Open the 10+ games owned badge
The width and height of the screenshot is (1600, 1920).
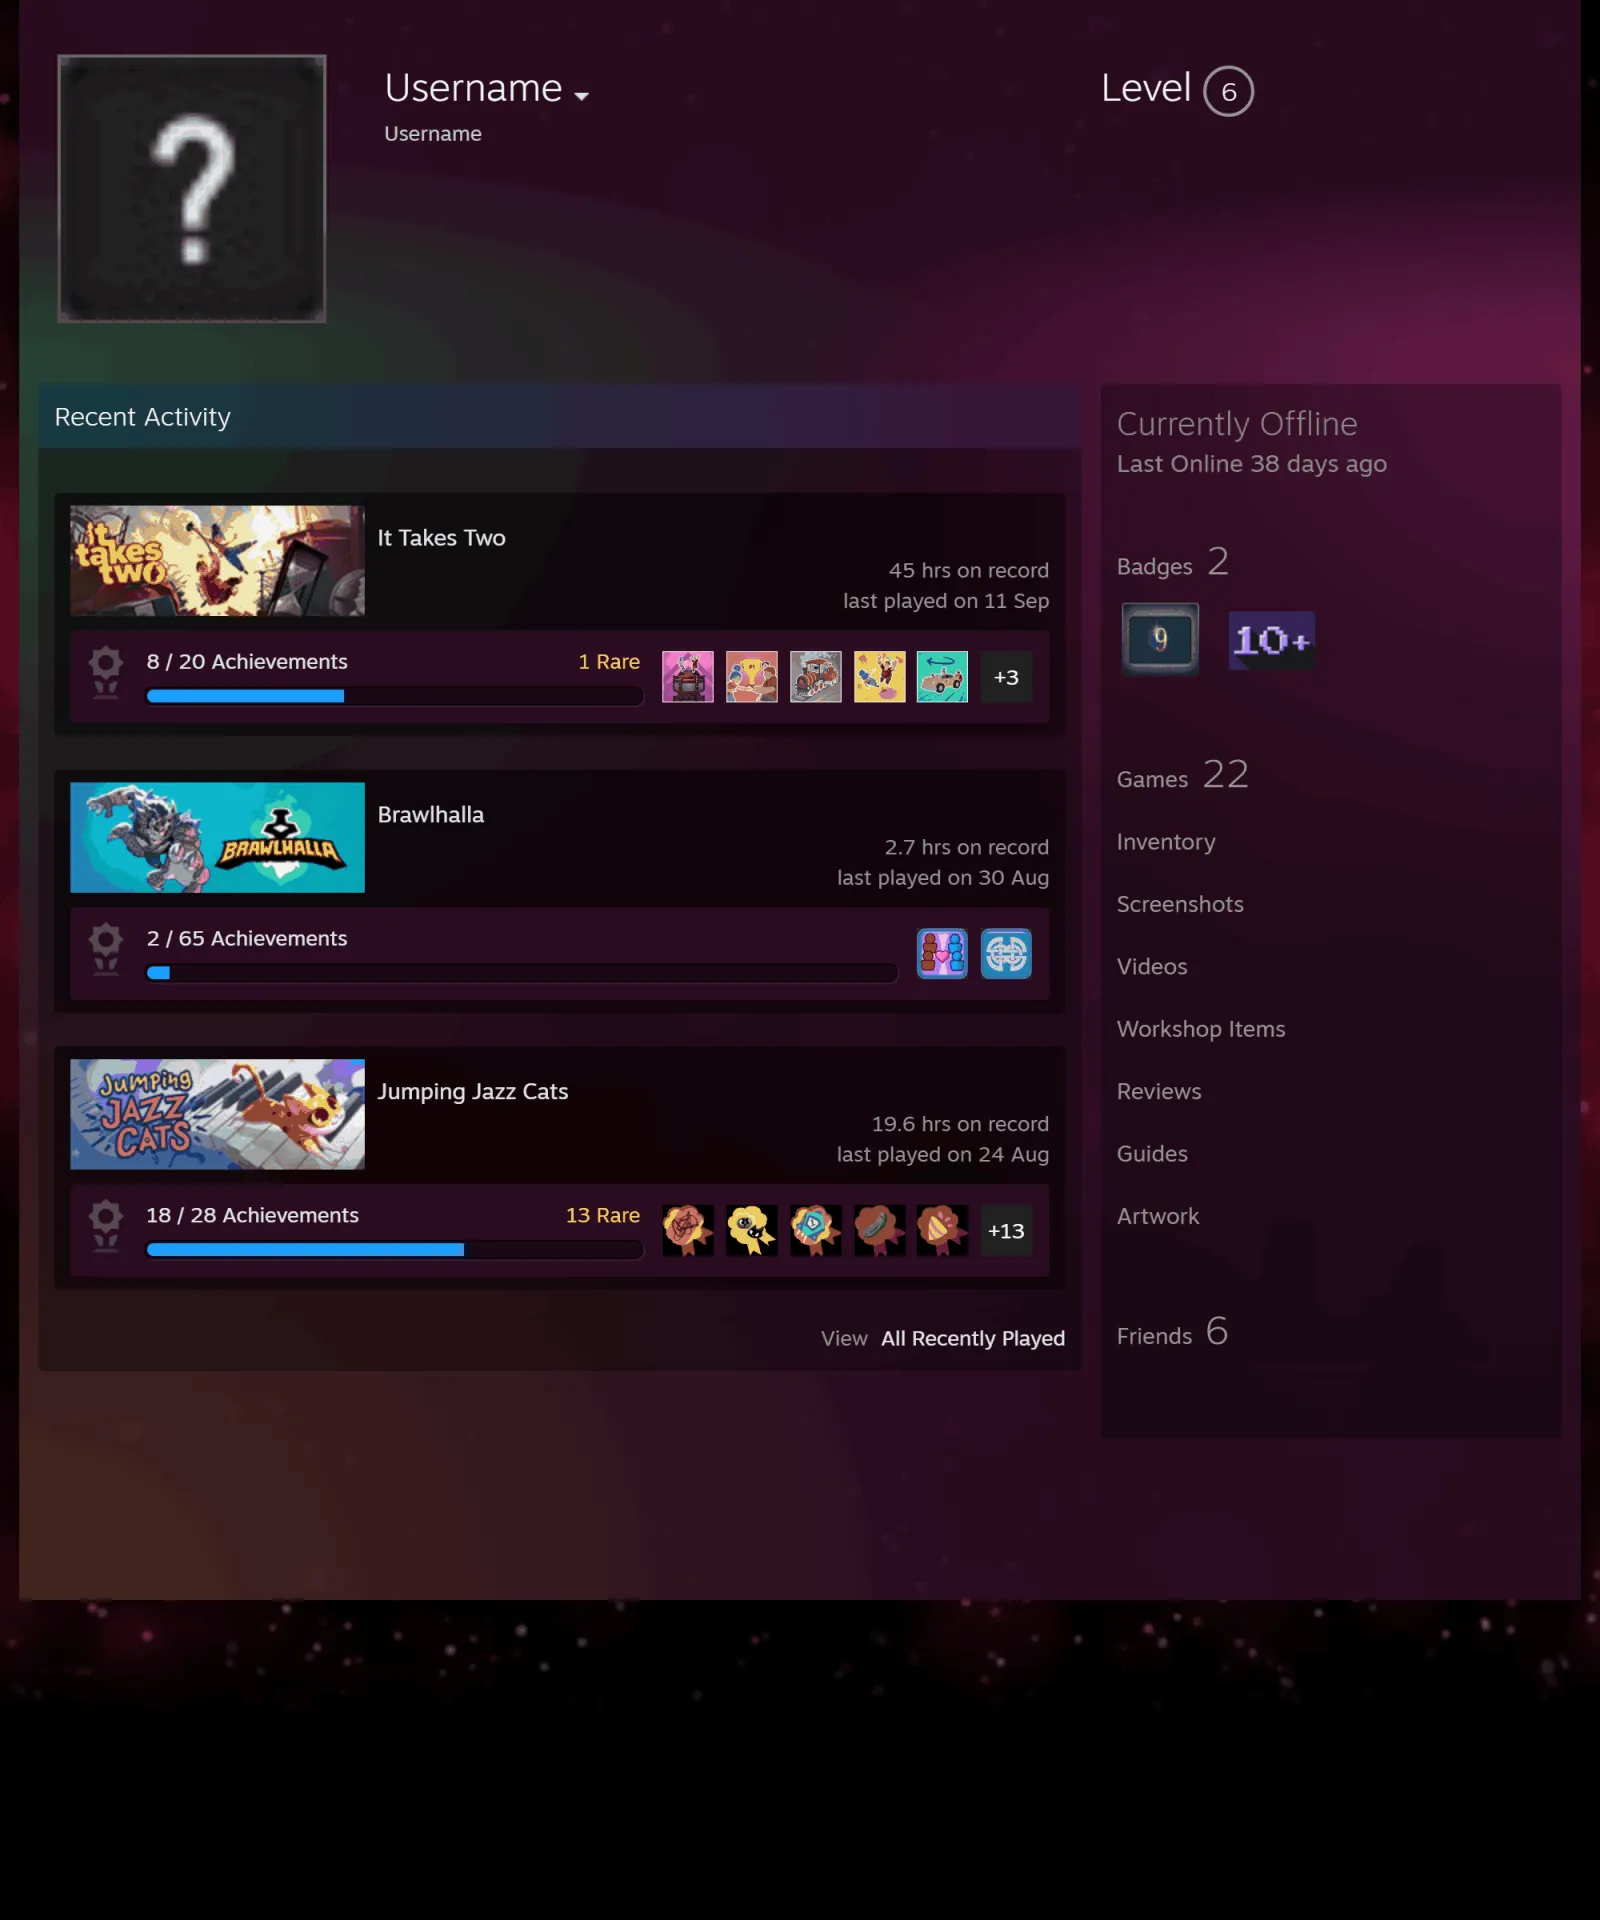click(x=1271, y=640)
